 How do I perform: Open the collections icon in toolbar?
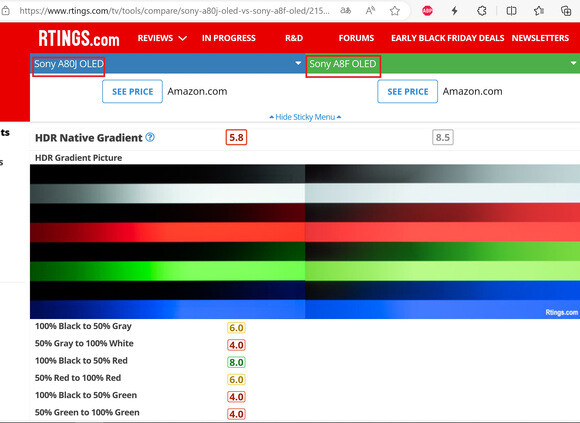tap(566, 11)
